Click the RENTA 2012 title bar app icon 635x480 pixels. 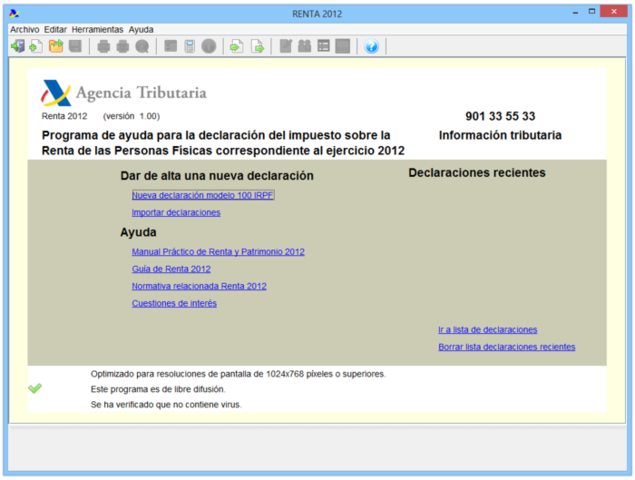[x=14, y=13]
